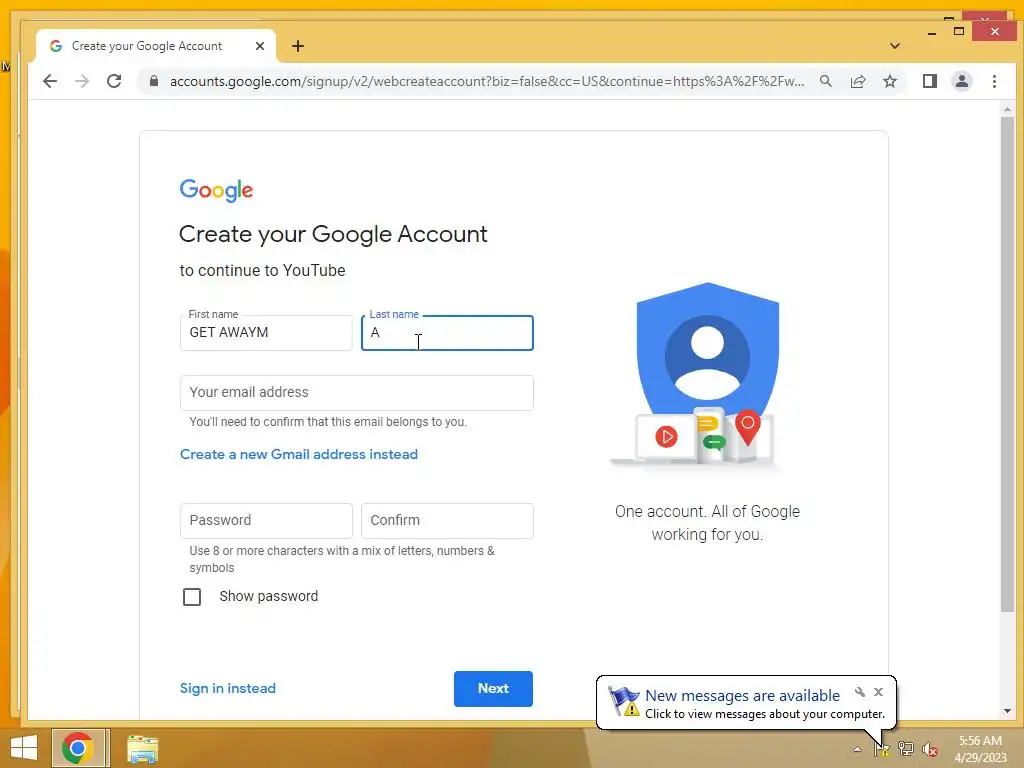The image size is (1024, 768).
Task: Click the Create your Google Account heading
Action: pyautogui.click(x=333, y=234)
